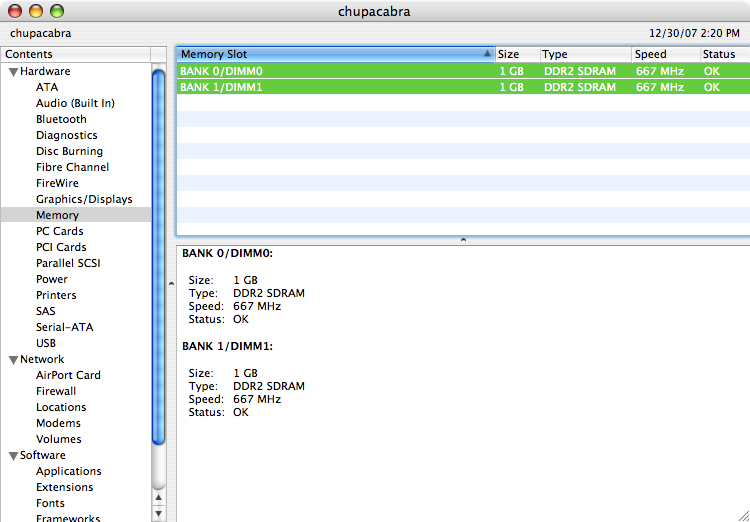Select PCI Cards entry
The width and height of the screenshot is (750, 522).
point(61,247)
